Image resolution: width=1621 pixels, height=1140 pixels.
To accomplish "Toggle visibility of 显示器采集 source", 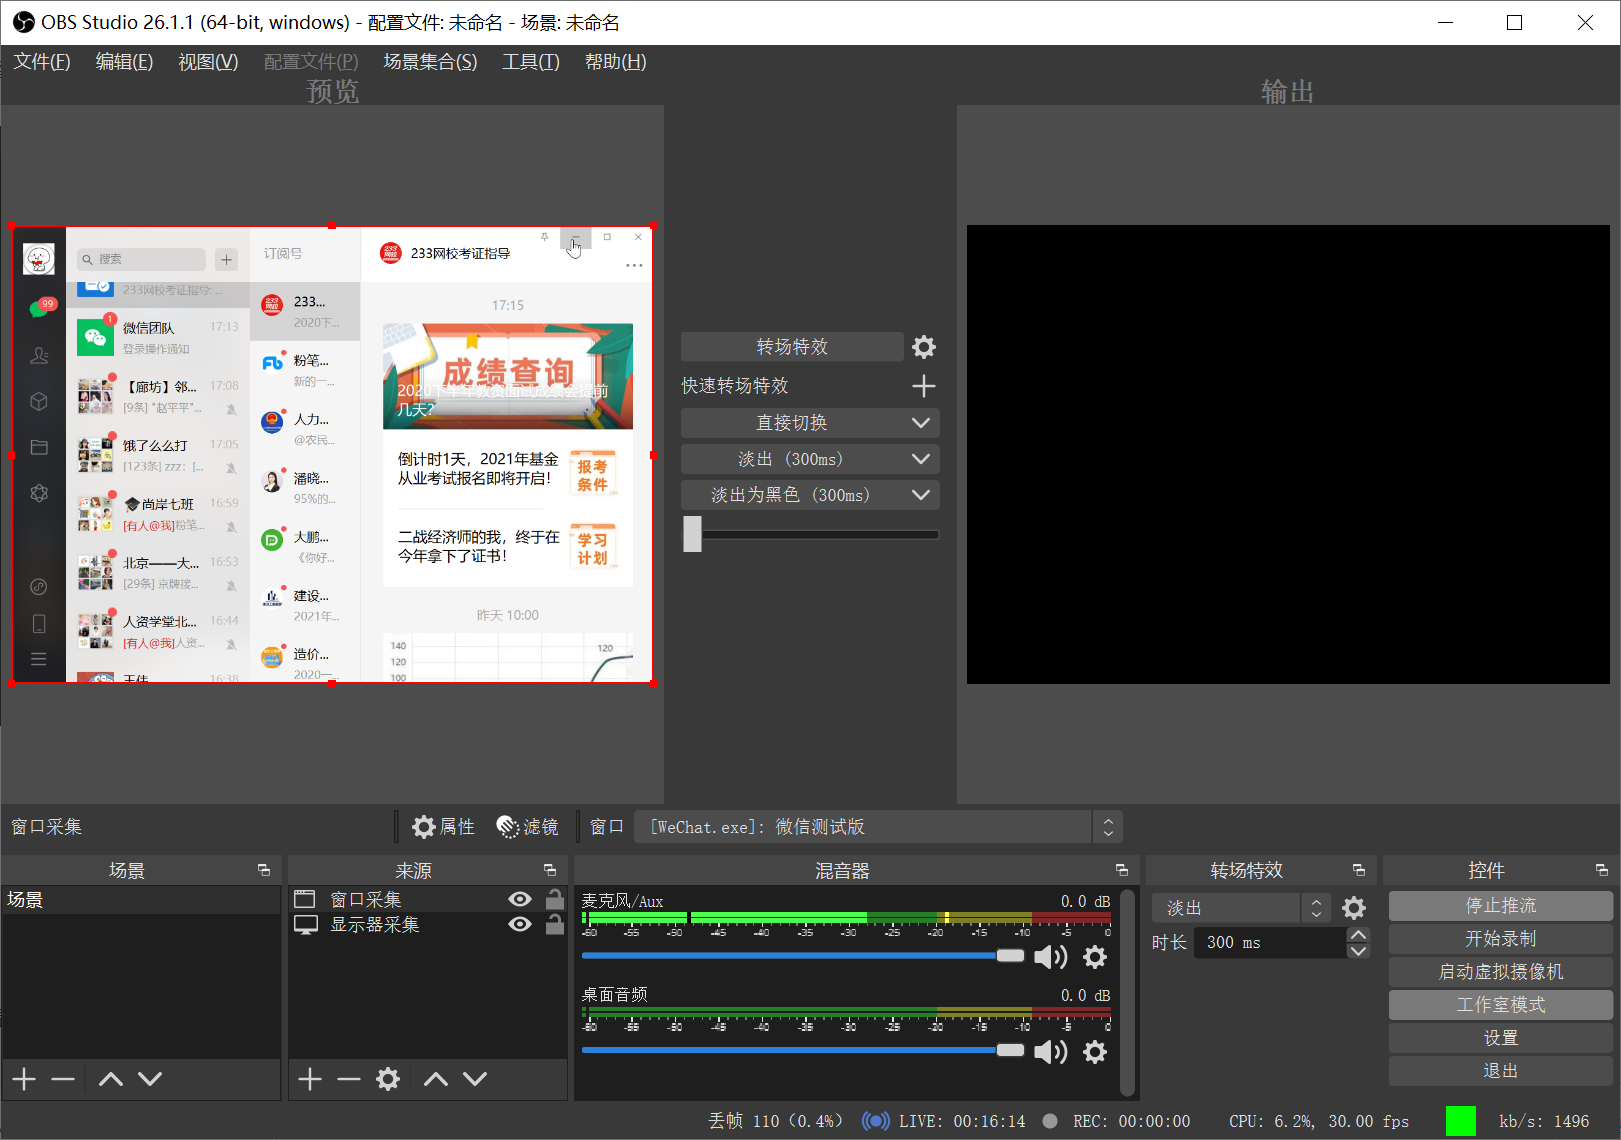I will tap(520, 924).
